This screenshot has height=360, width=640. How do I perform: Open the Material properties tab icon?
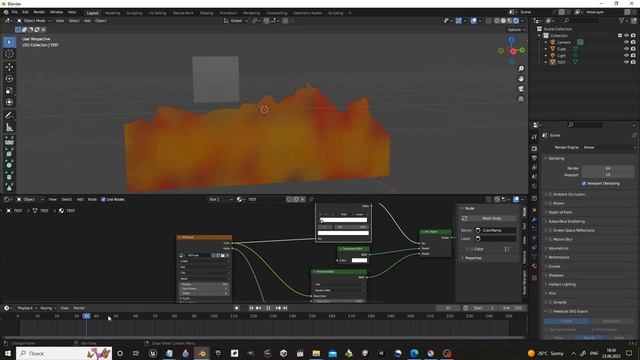tap(534, 266)
